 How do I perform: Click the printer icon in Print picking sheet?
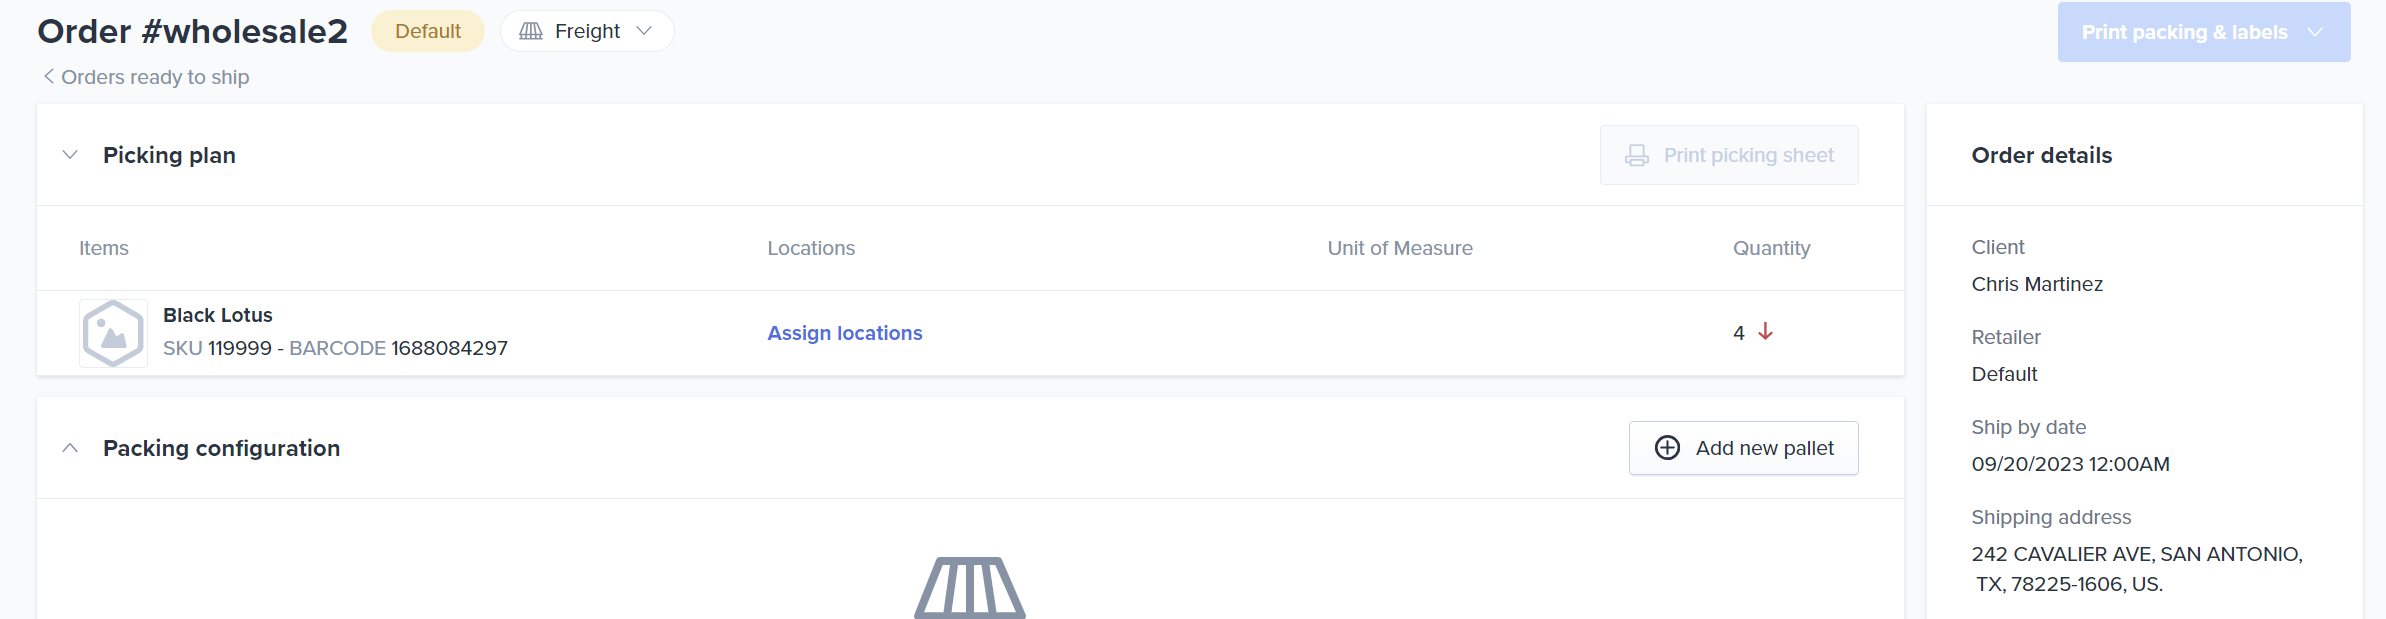tap(1637, 155)
